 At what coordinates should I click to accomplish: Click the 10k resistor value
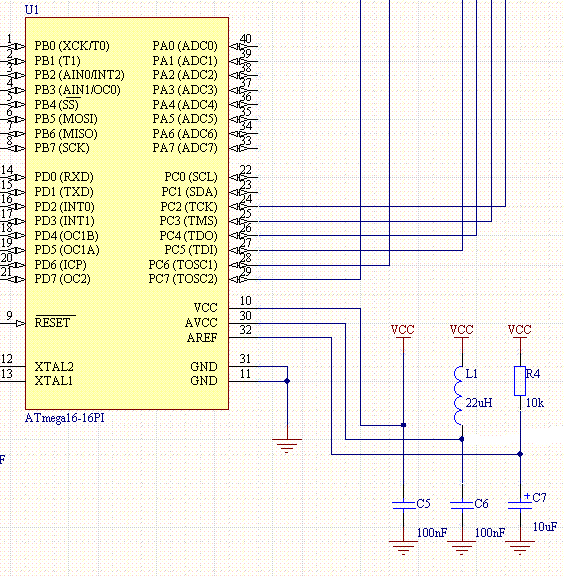coord(535,403)
